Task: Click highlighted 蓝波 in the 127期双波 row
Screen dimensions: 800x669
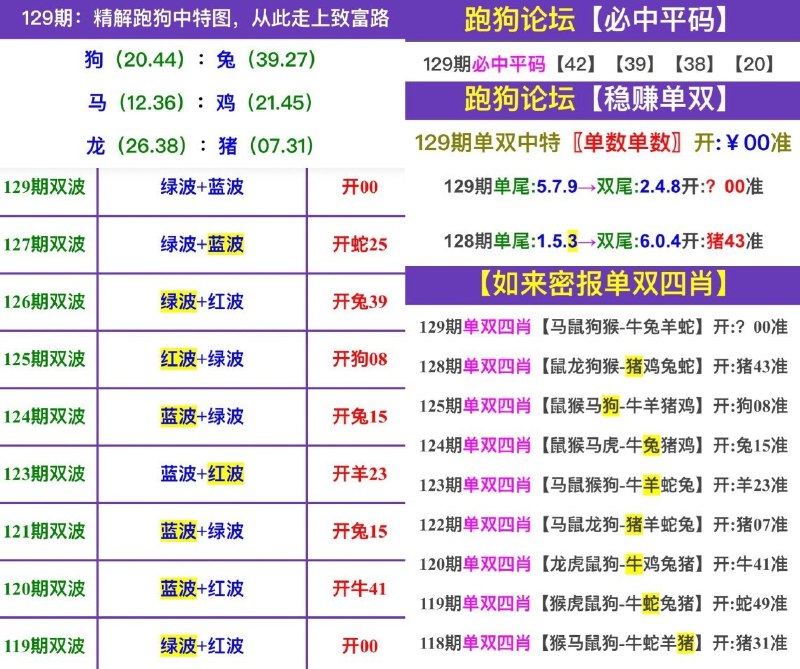Action: pos(225,244)
